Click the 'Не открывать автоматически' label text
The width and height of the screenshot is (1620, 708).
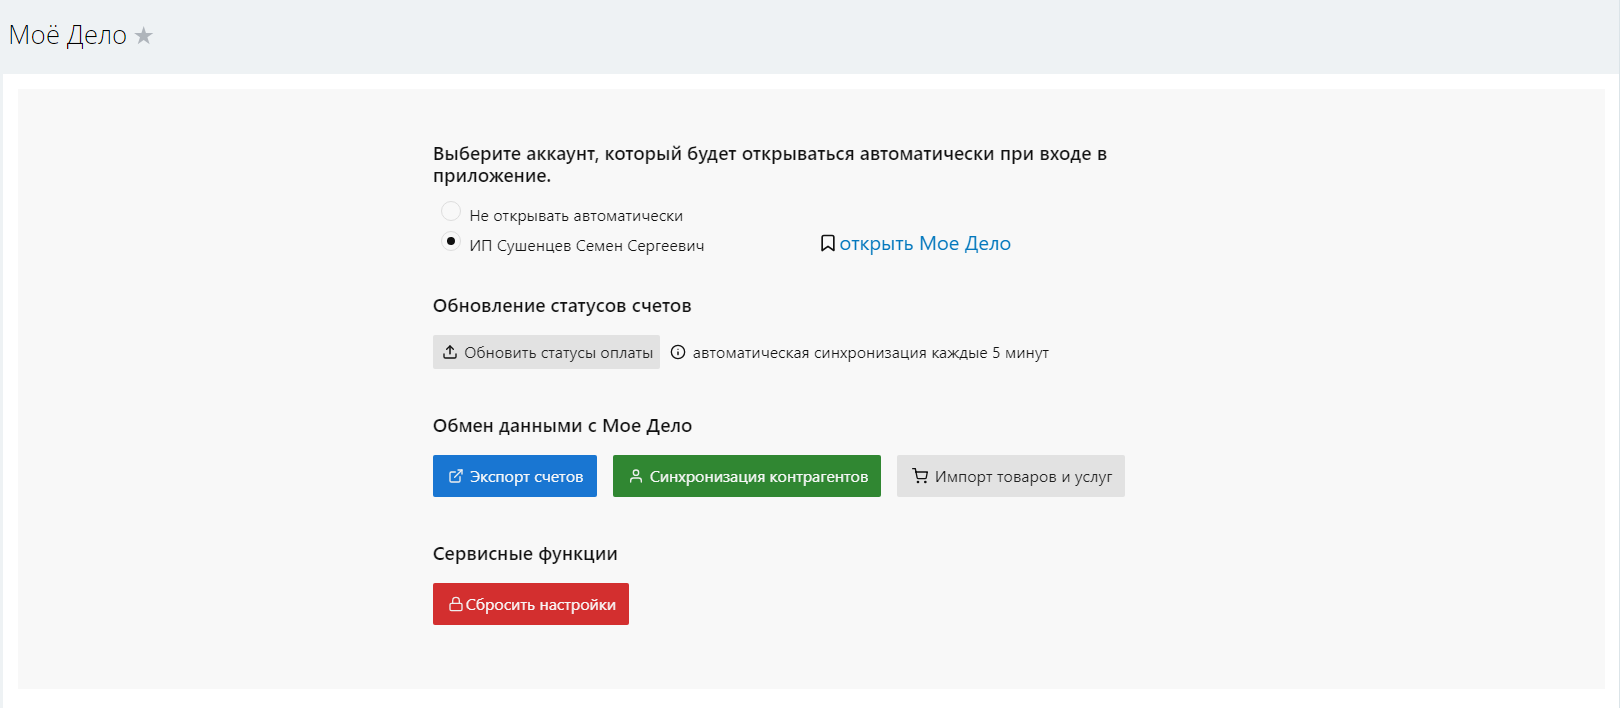(x=576, y=216)
